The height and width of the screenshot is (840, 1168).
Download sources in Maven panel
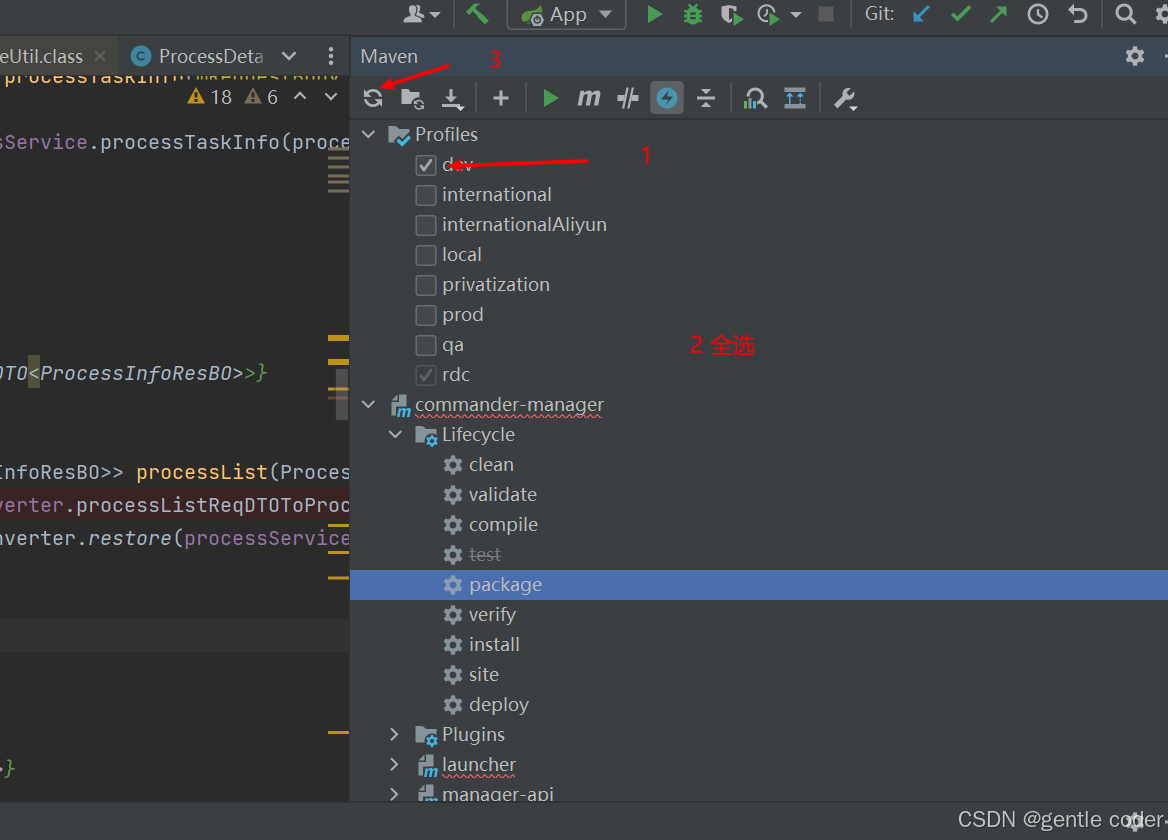pos(453,97)
